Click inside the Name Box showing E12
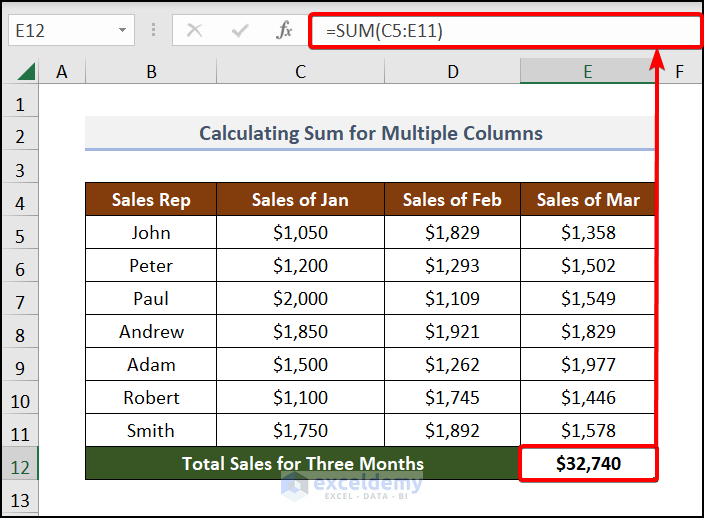The width and height of the screenshot is (704, 518). point(60,31)
